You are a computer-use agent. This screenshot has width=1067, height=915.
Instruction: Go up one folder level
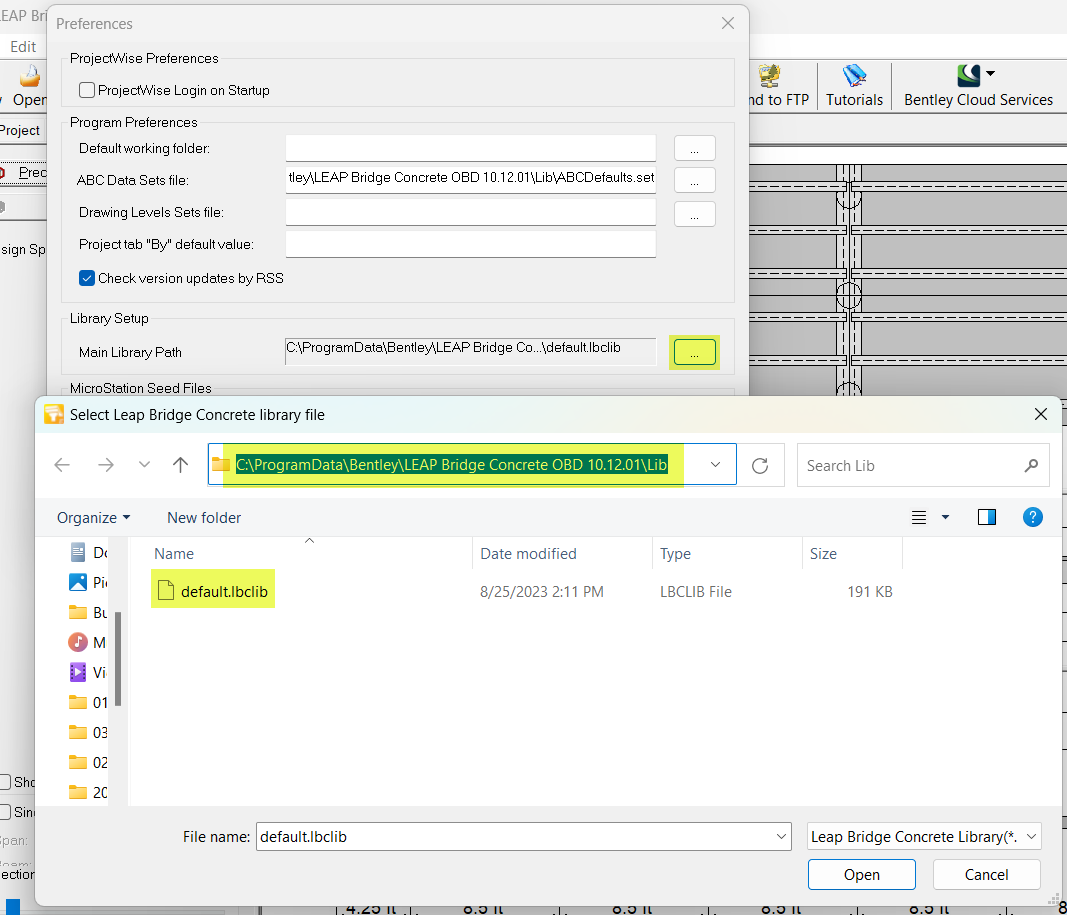180,465
